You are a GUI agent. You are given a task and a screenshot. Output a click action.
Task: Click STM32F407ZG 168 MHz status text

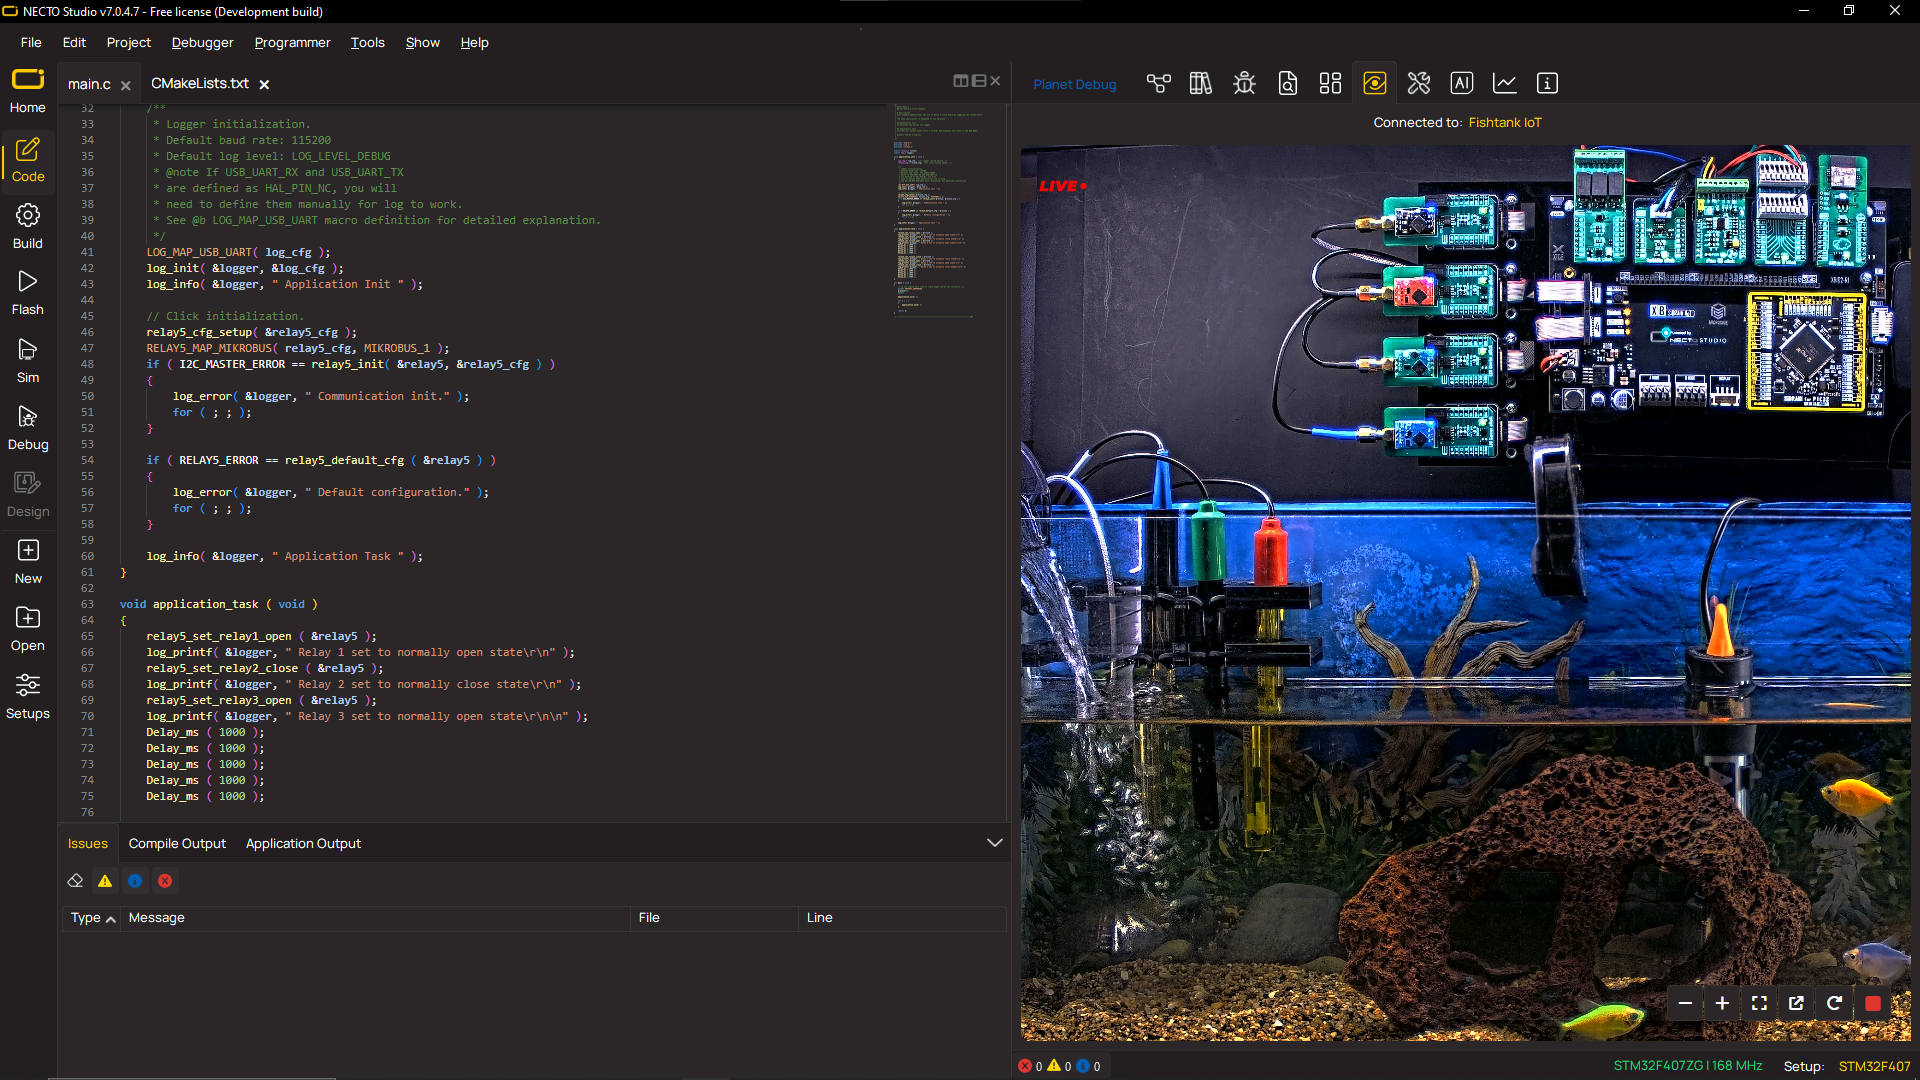(1688, 1066)
